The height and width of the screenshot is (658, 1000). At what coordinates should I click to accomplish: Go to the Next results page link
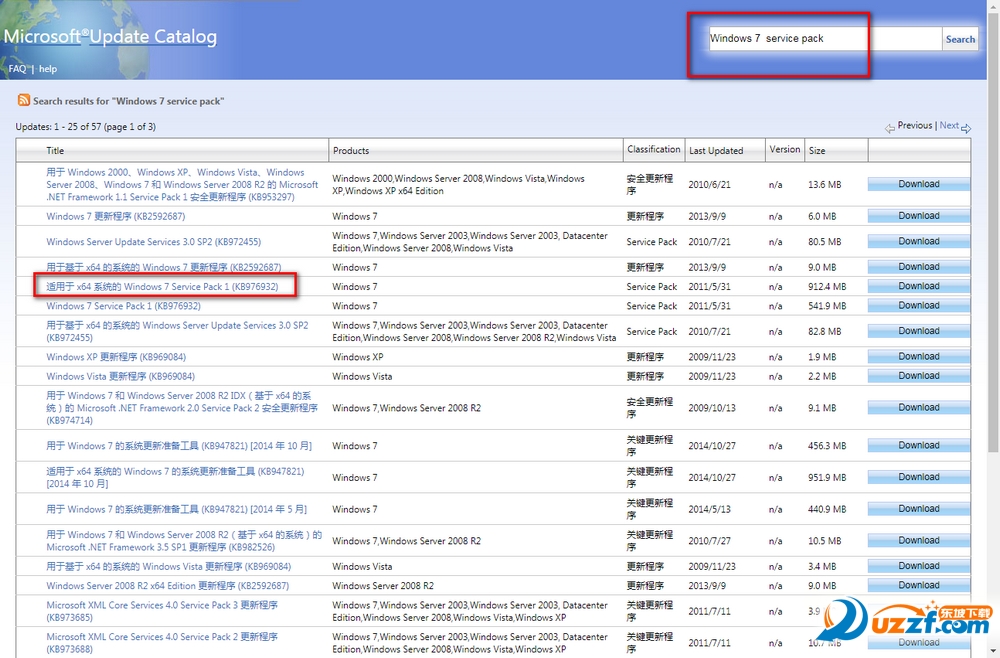[x=949, y=126]
